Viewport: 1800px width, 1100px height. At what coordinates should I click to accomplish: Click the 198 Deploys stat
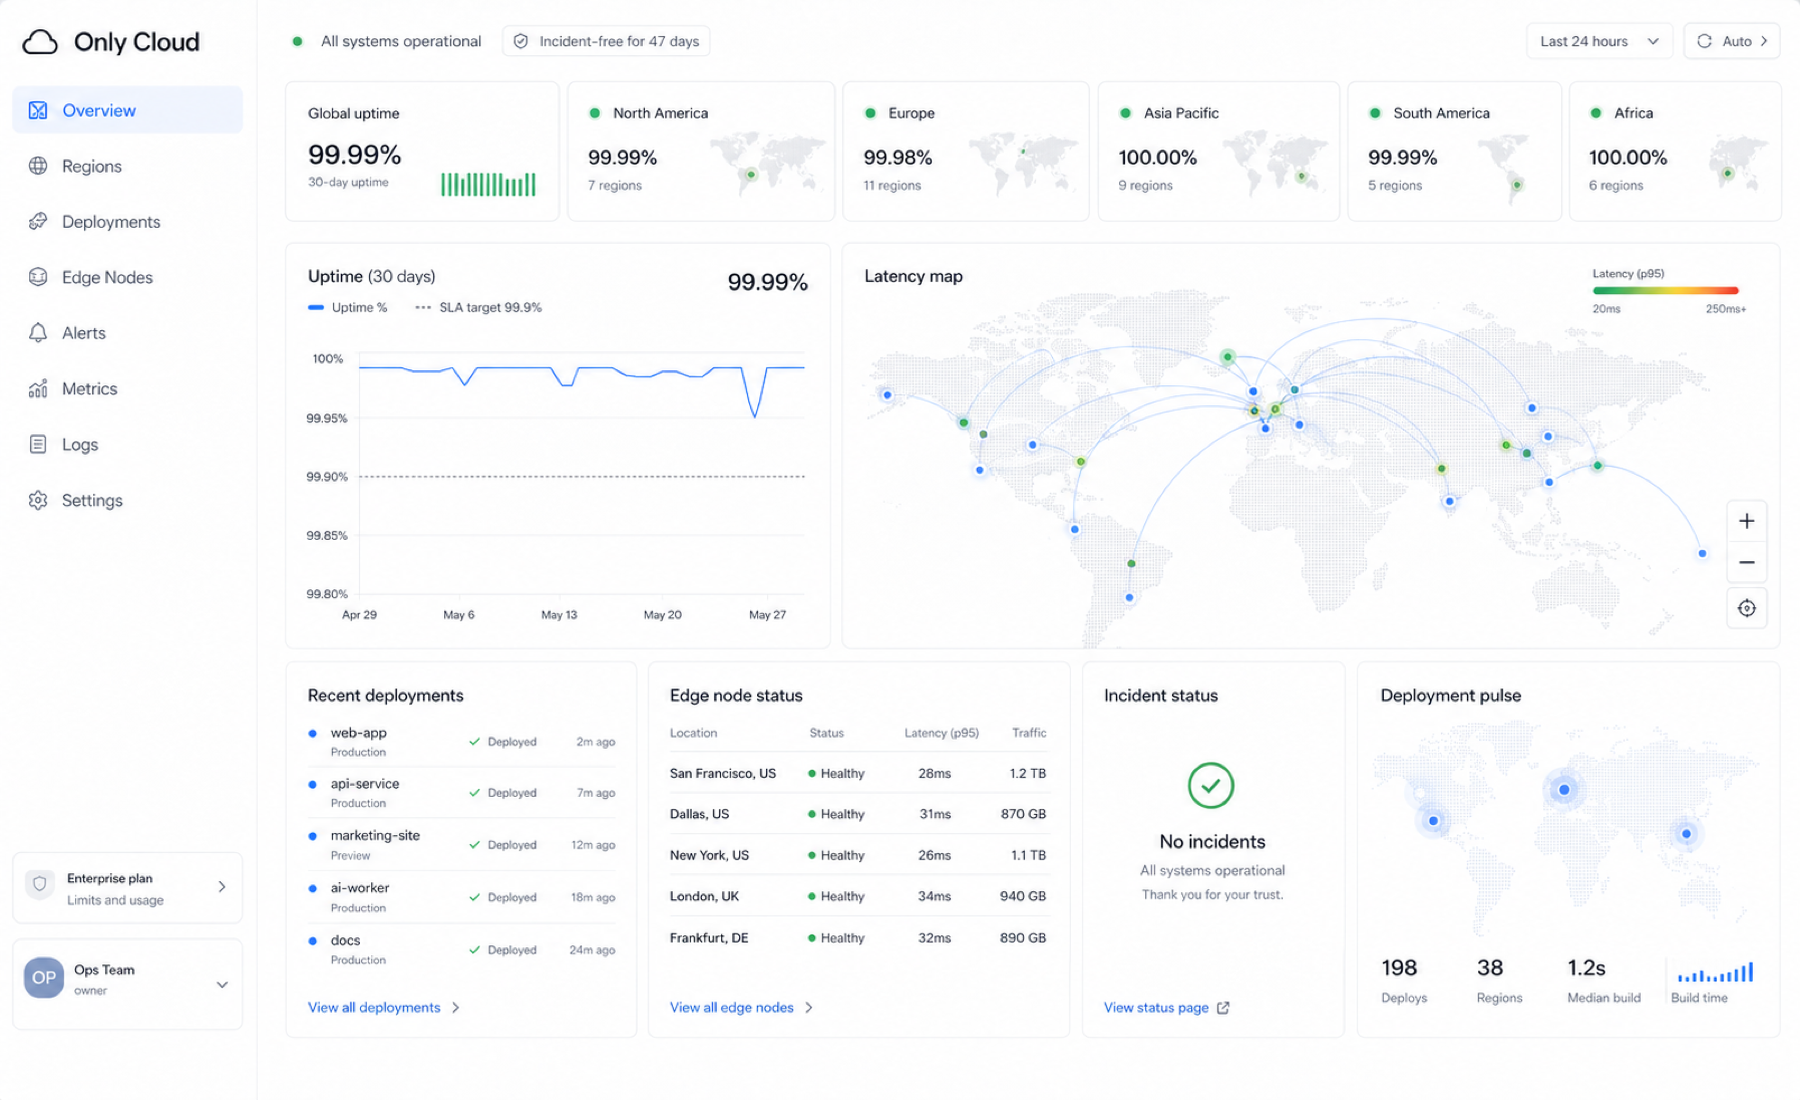(x=1404, y=980)
